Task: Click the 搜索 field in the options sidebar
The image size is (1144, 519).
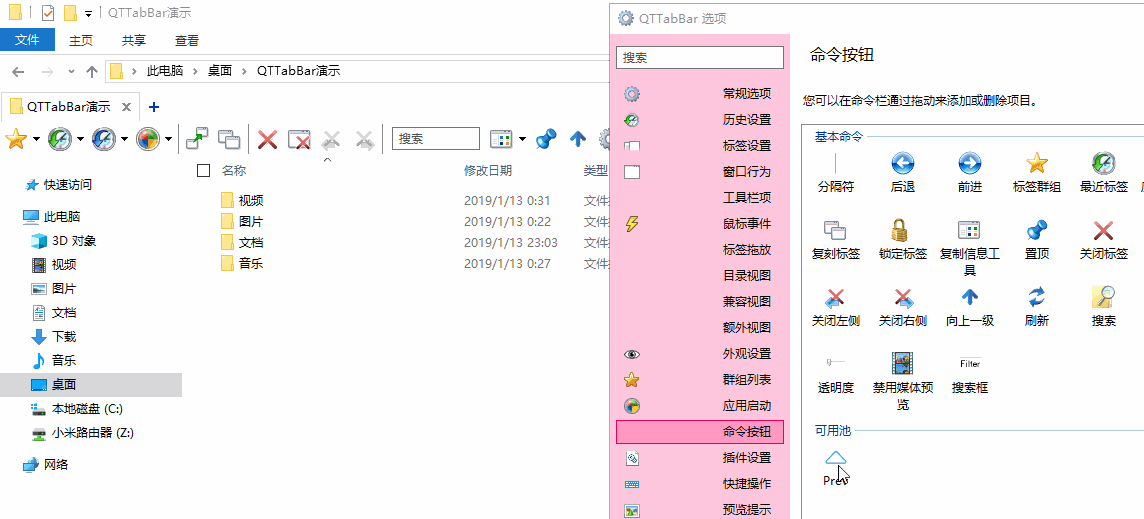Action: point(700,57)
